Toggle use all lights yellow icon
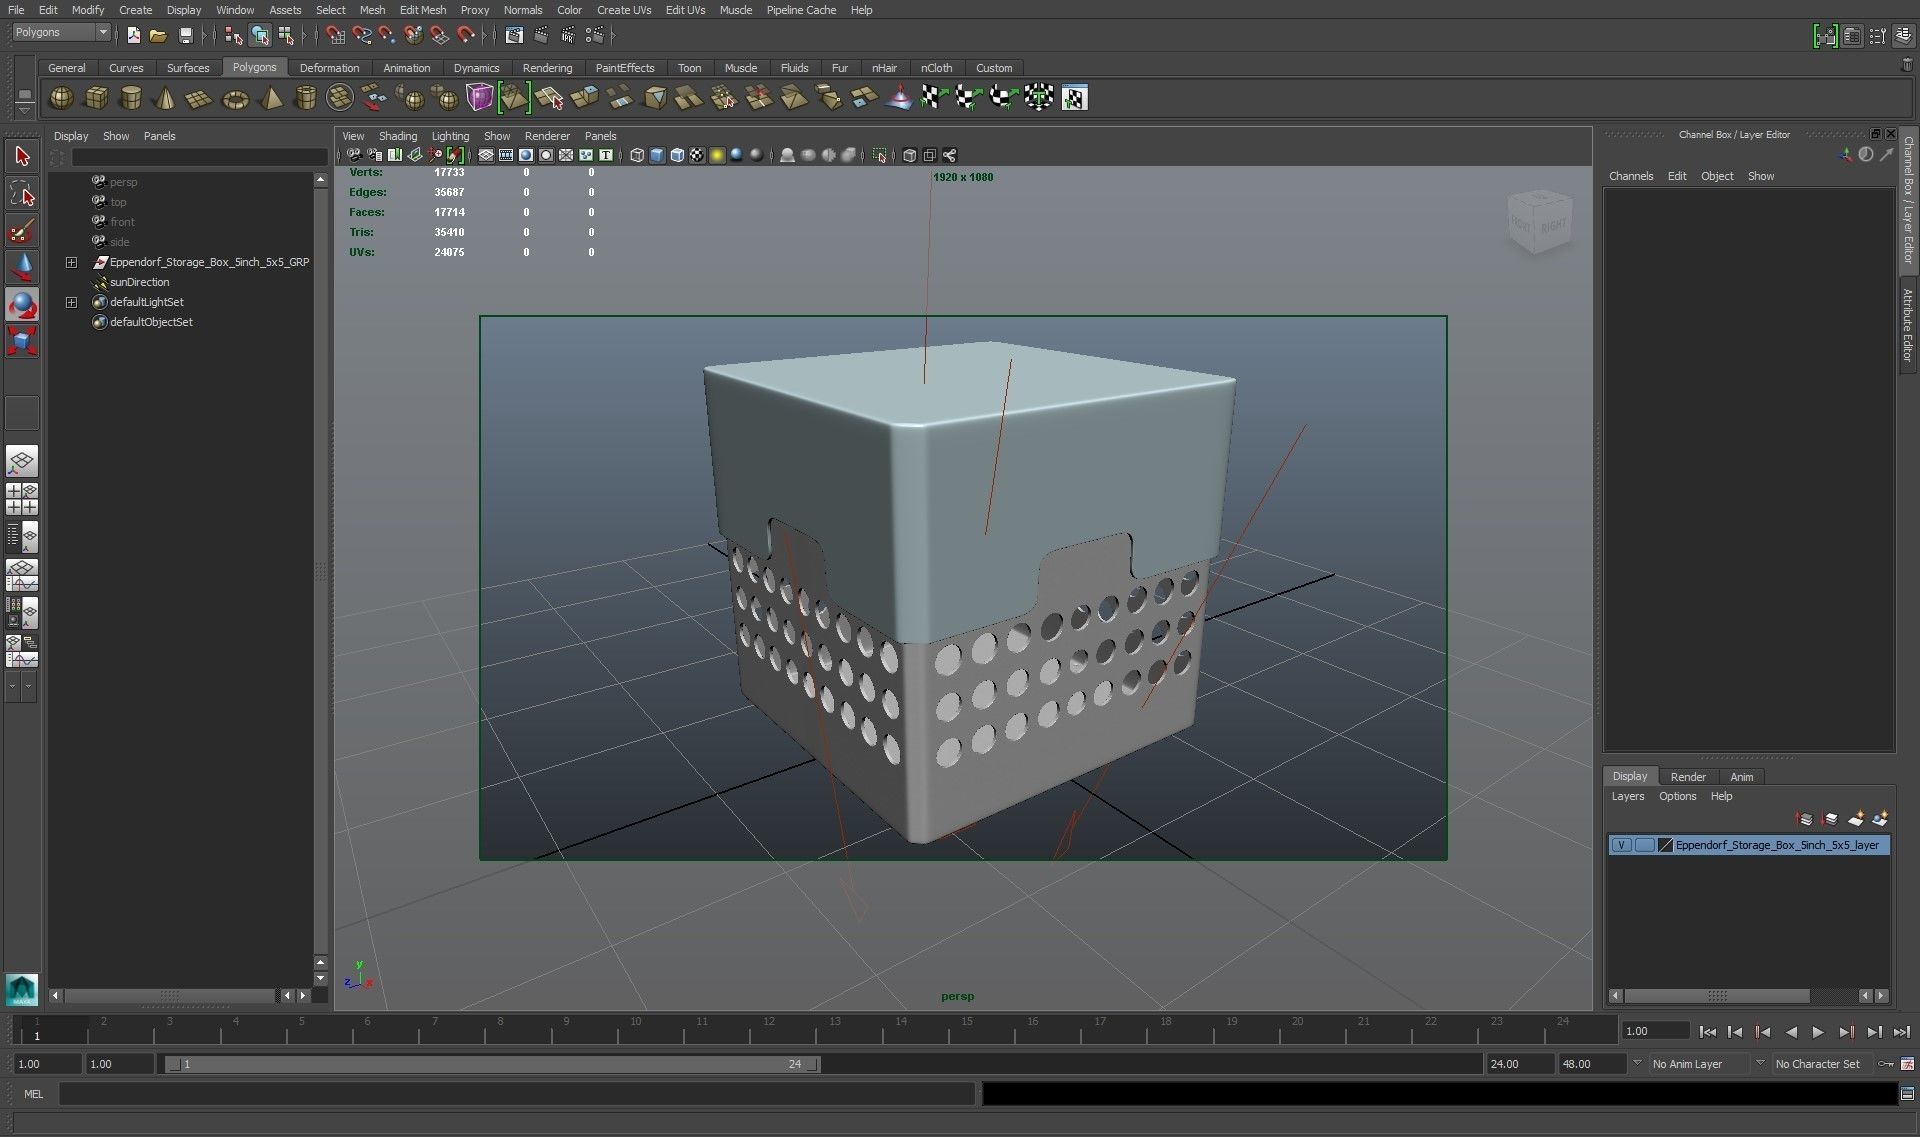1920x1137 pixels. pos(717,155)
